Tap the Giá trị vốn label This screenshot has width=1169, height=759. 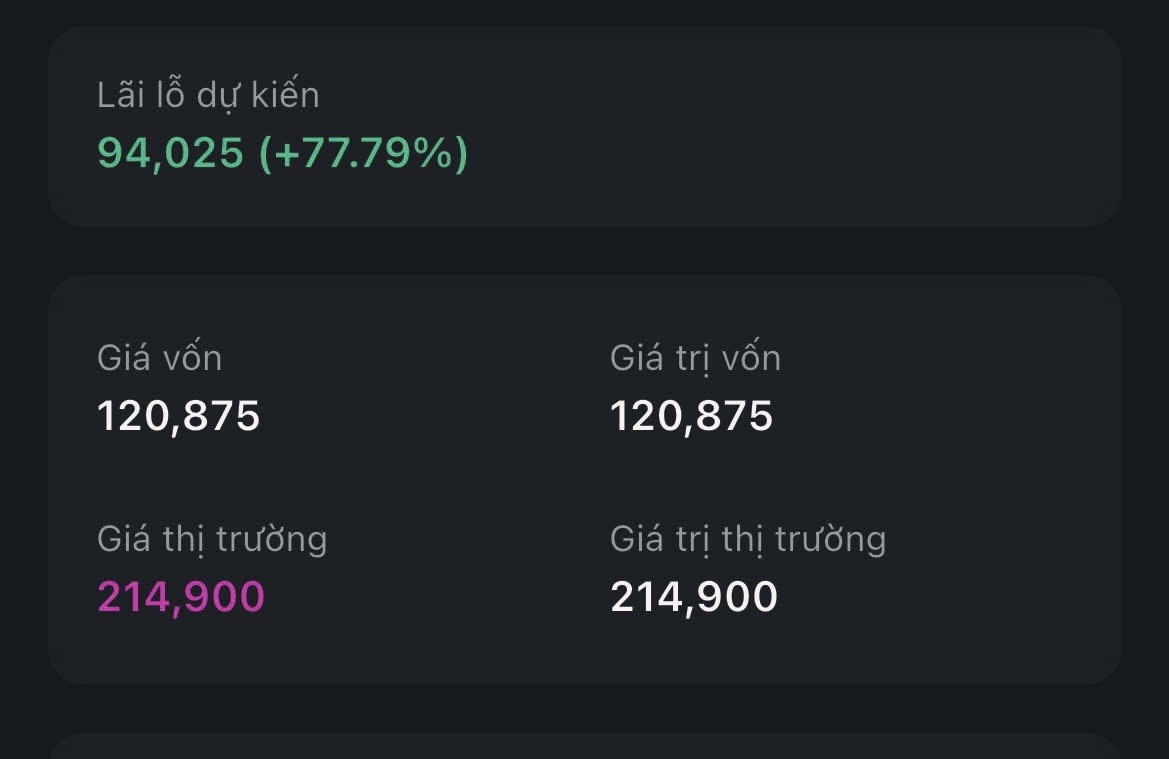[695, 358]
